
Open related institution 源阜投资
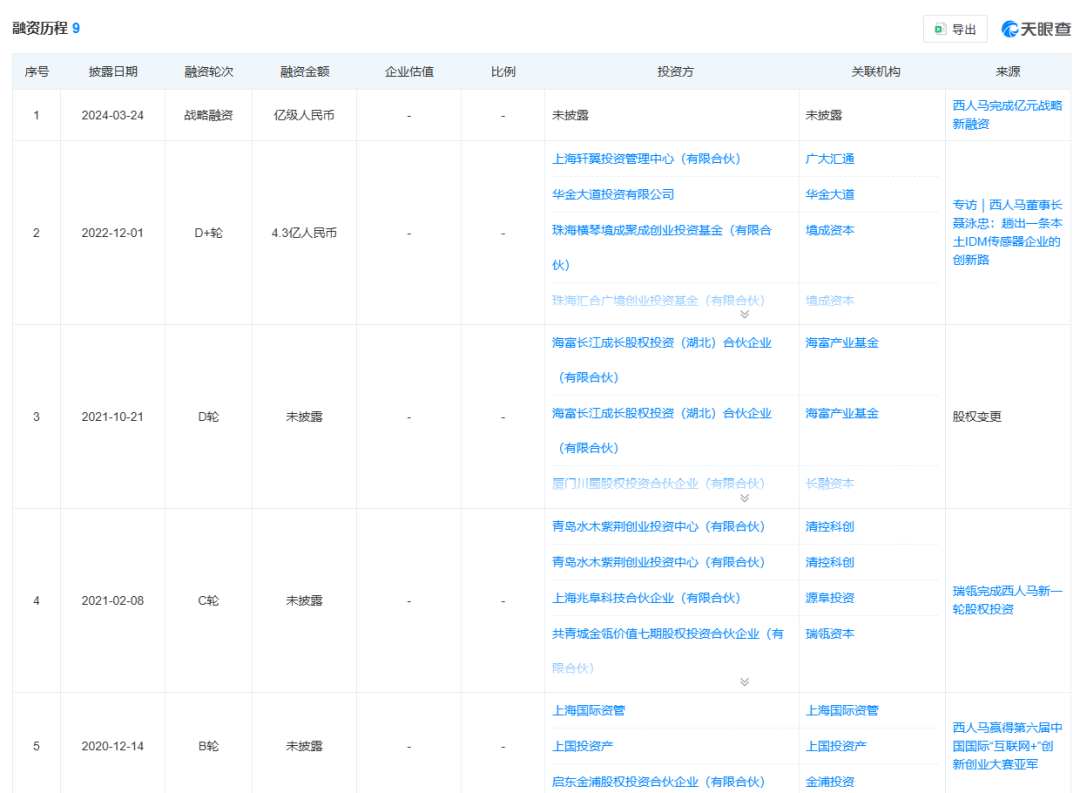830,598
